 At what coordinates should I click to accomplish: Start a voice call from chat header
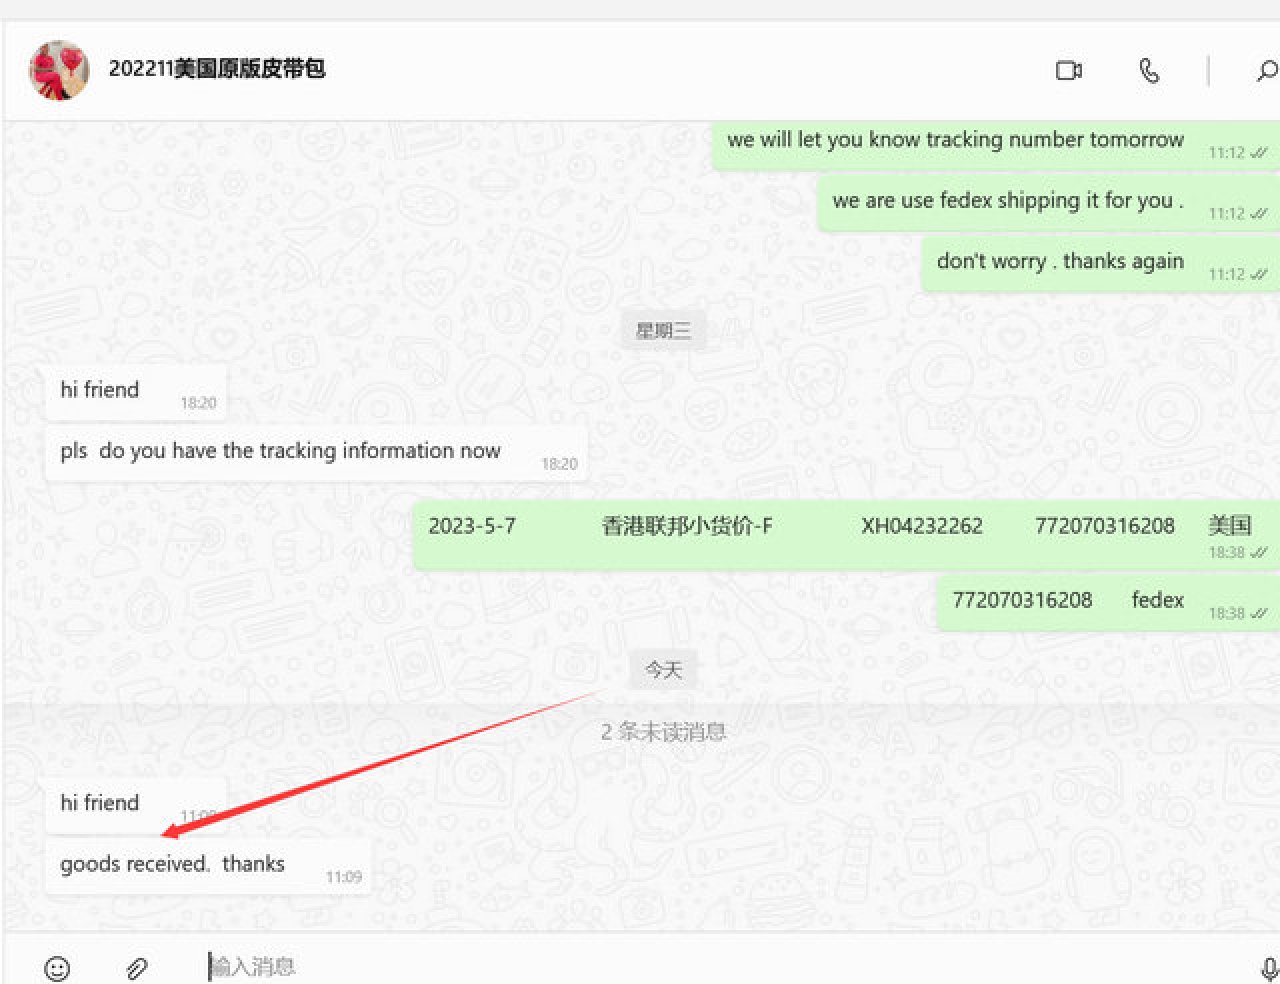(x=1149, y=70)
